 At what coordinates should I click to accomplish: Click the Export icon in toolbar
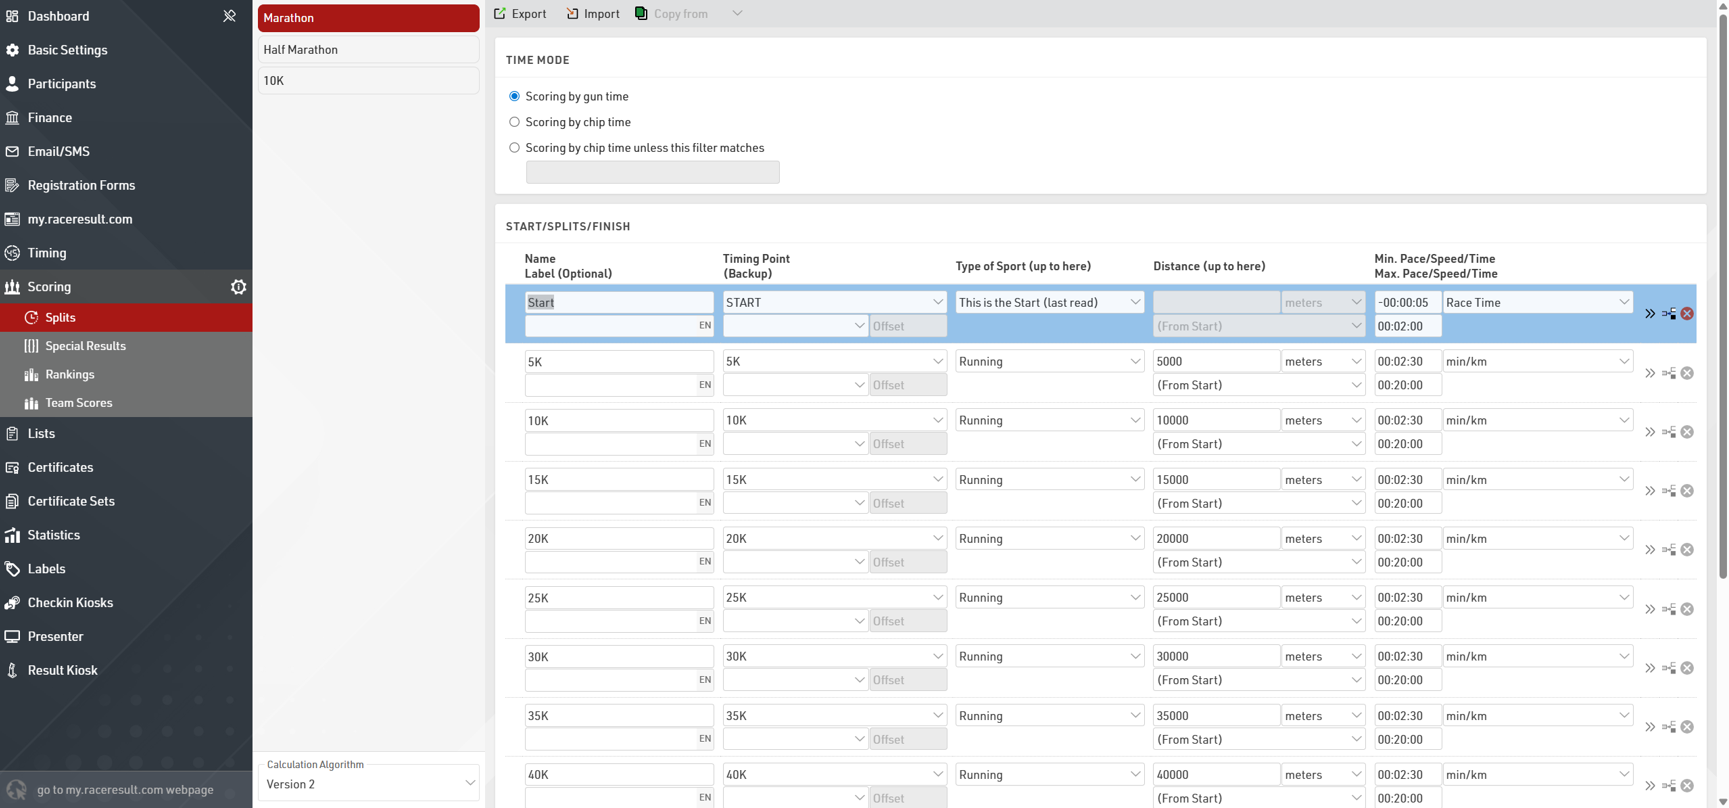click(x=501, y=14)
